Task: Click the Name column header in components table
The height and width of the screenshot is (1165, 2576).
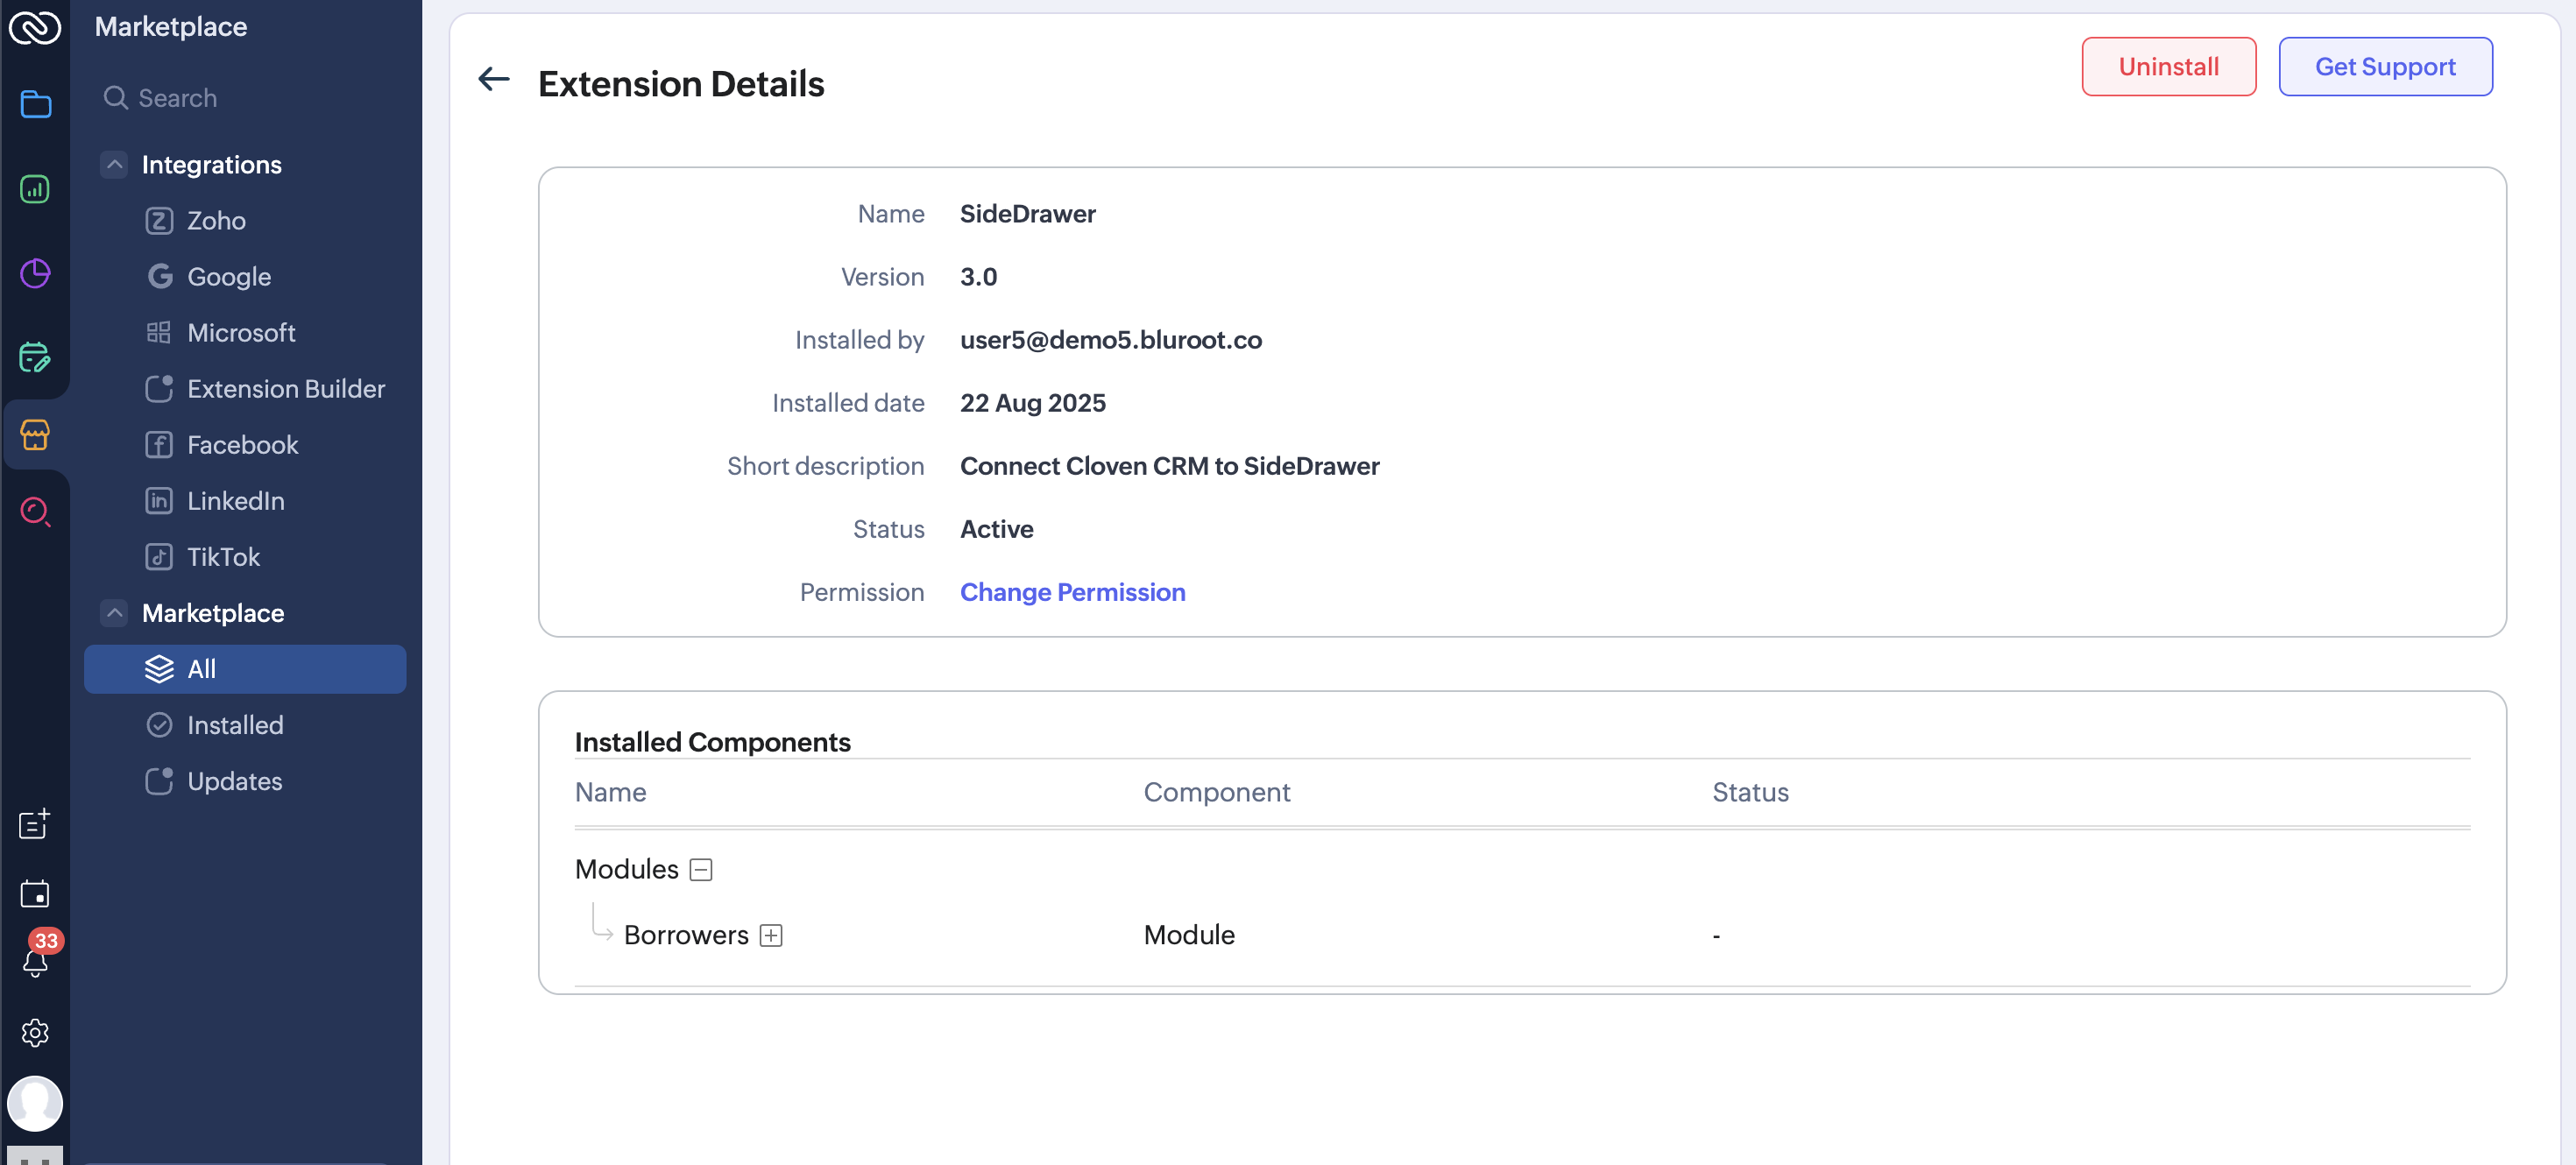Action: tap(610, 791)
